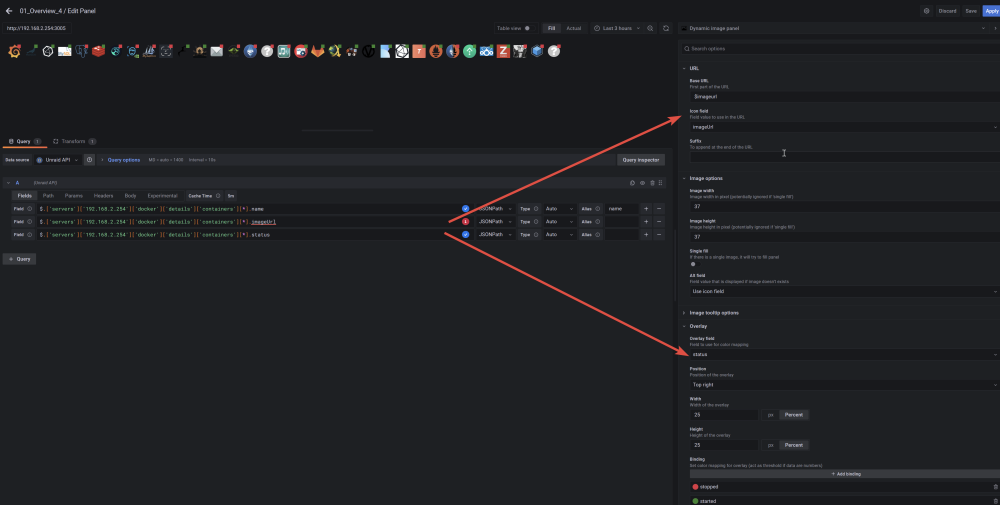The height and width of the screenshot is (505, 1000).
Task: Add field after the .imageUrl row
Action: click(646, 222)
